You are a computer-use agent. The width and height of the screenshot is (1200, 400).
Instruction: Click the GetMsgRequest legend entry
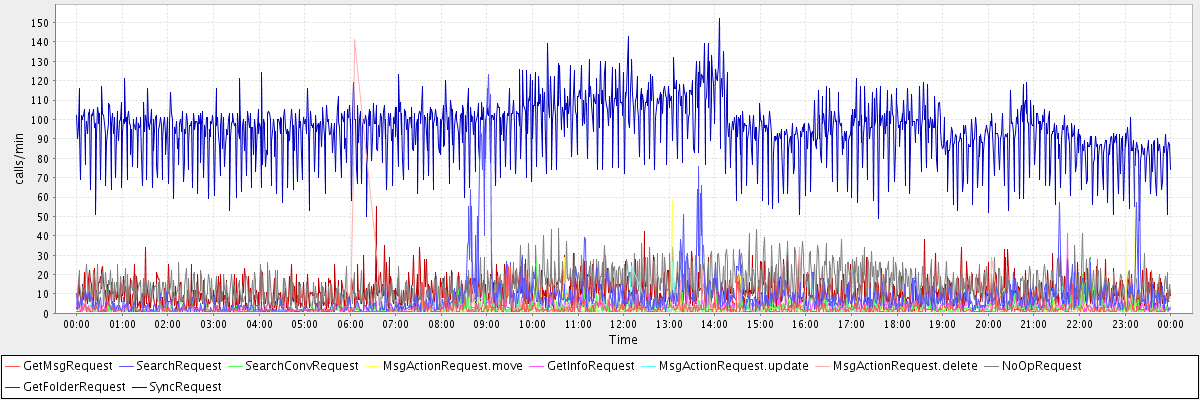tap(67, 366)
